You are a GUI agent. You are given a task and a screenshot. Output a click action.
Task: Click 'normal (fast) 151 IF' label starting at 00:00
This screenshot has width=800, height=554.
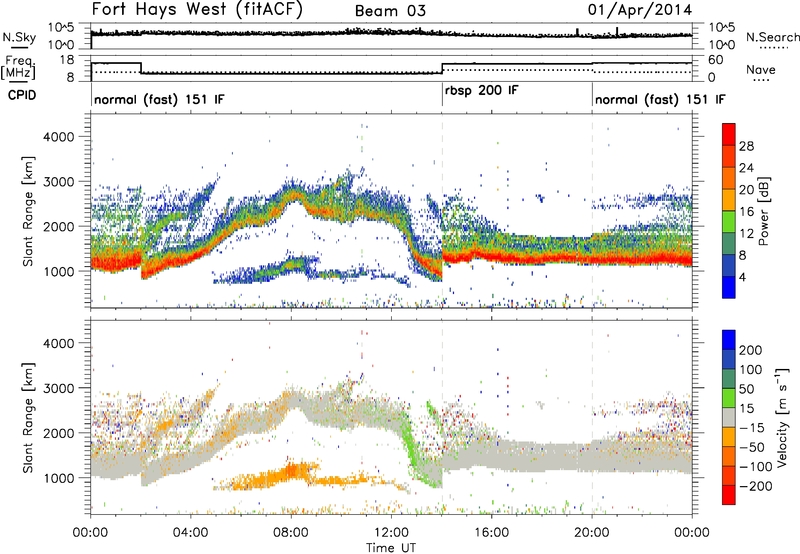coord(159,99)
